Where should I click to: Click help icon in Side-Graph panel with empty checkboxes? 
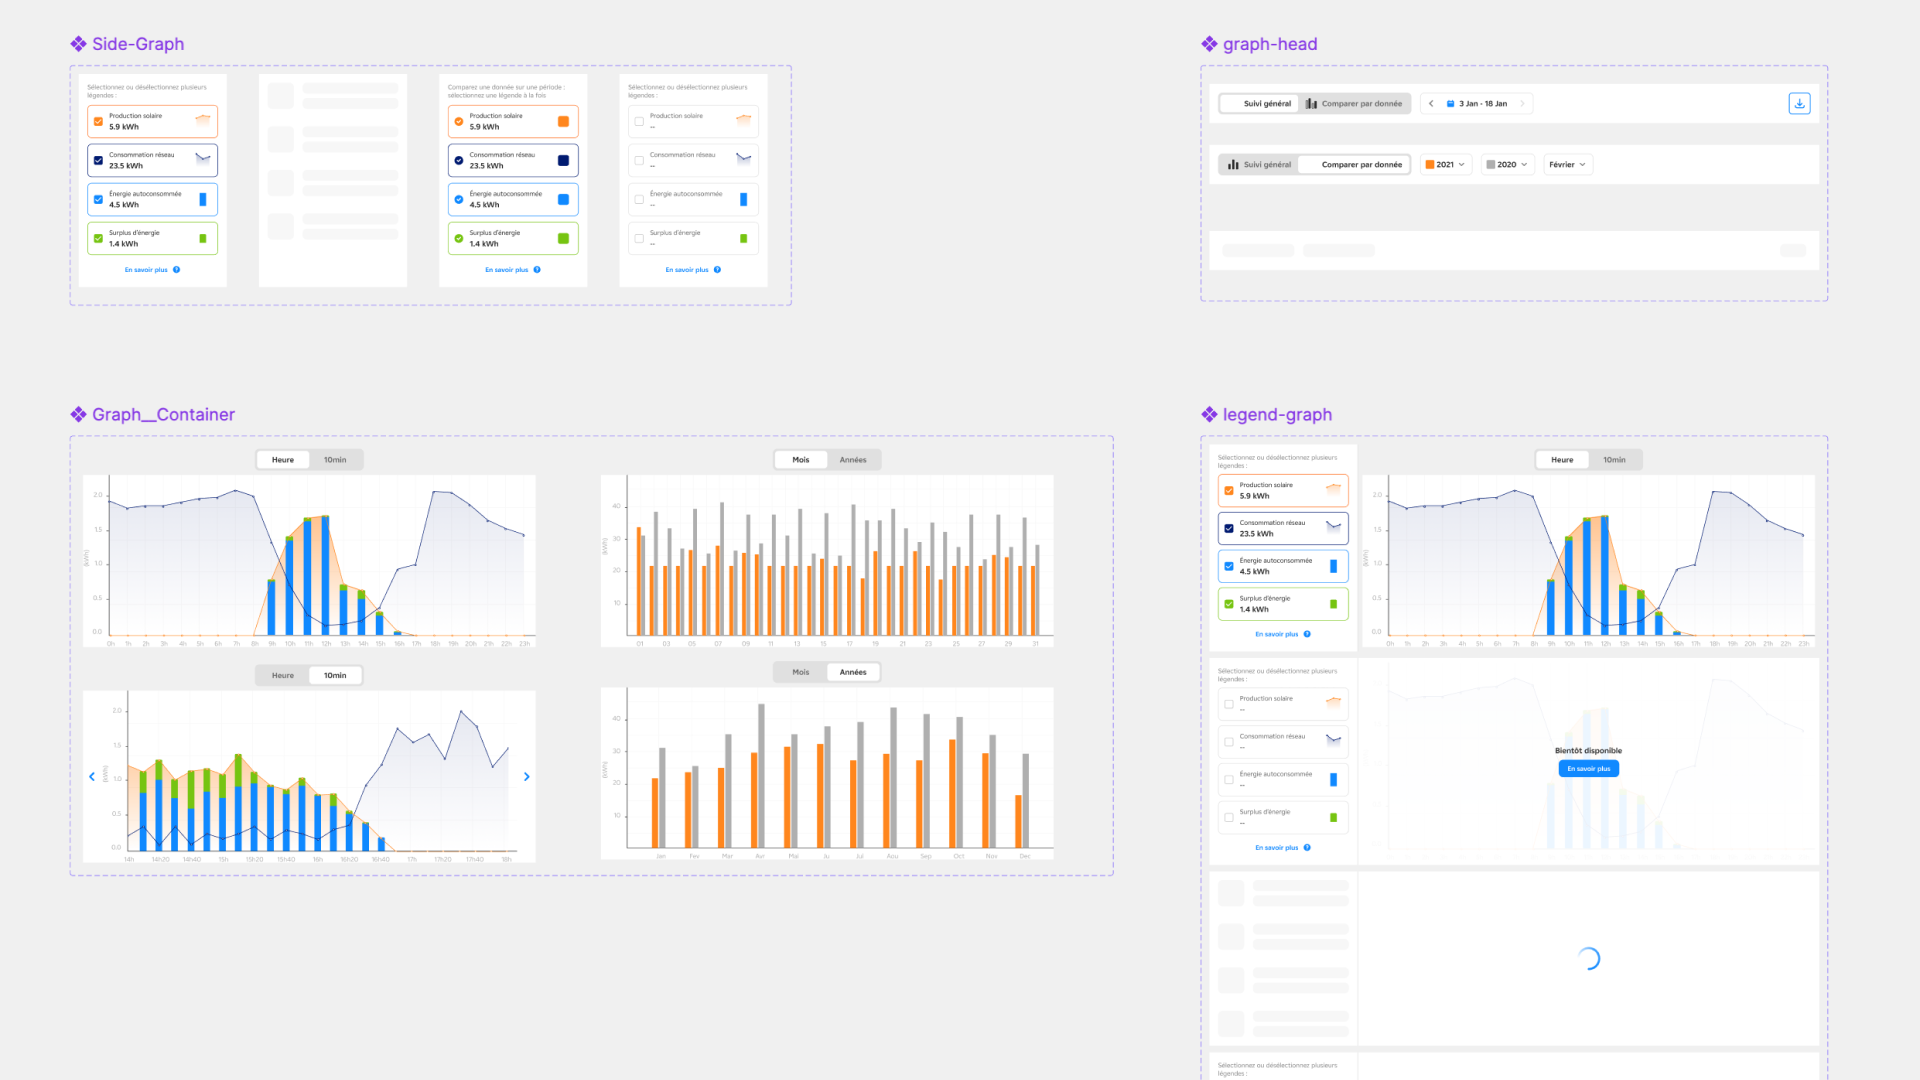[x=717, y=270]
